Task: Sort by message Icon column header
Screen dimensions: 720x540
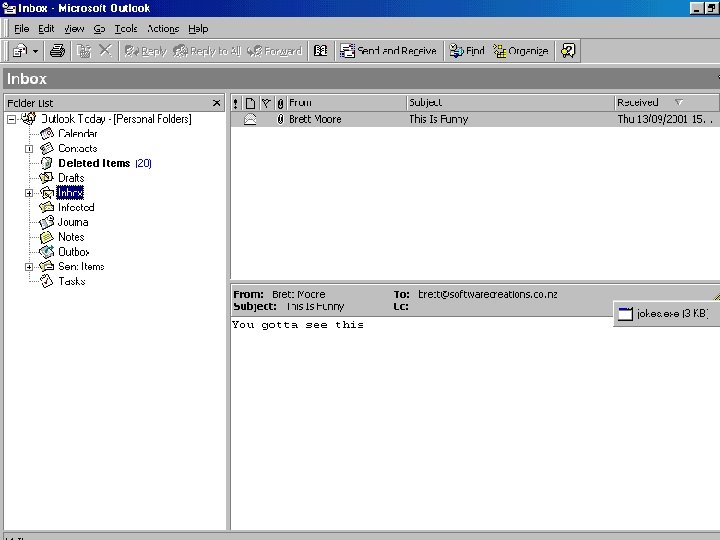Action: point(250,103)
